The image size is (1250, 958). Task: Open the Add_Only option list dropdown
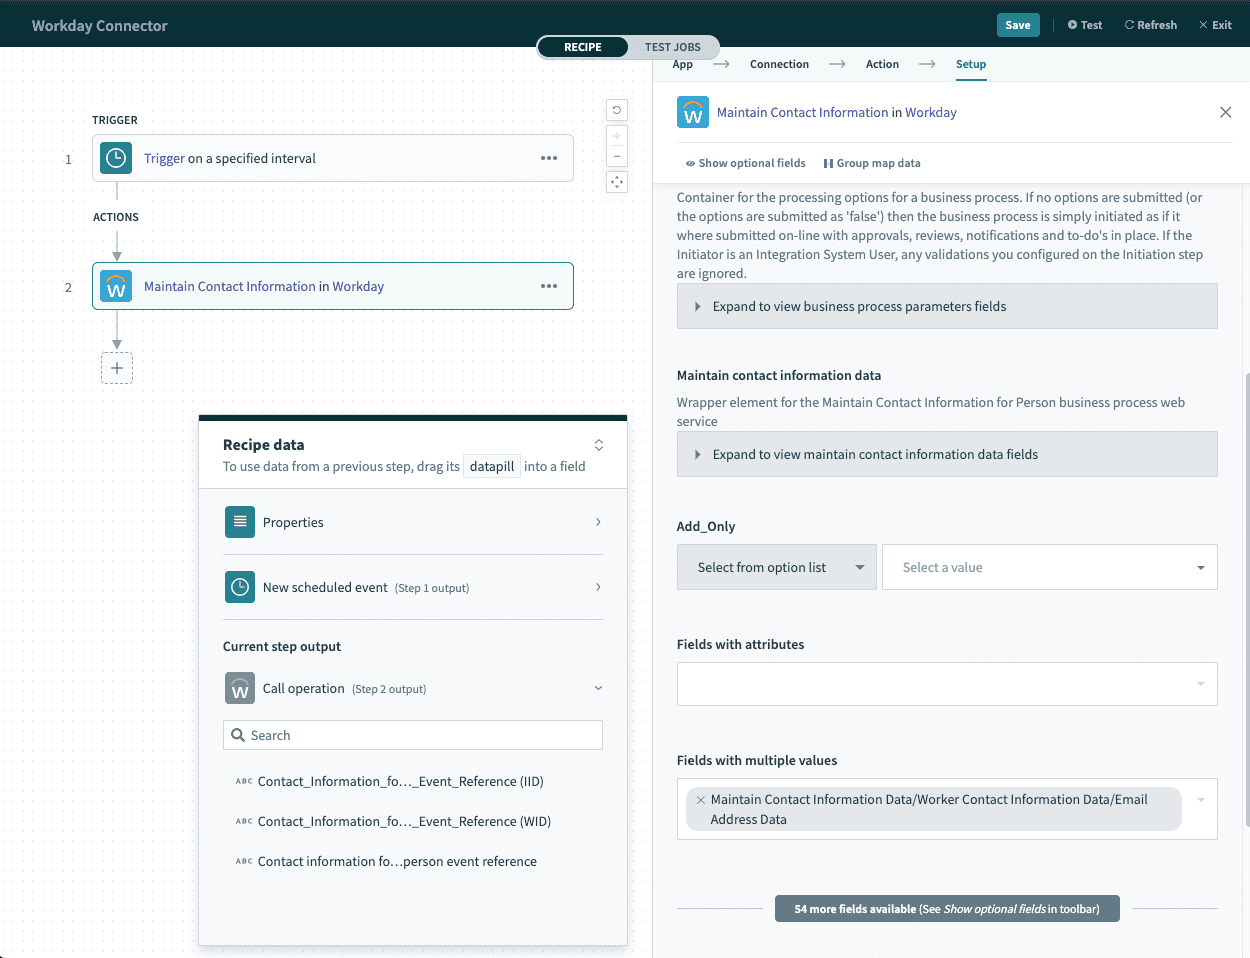[x=776, y=567]
